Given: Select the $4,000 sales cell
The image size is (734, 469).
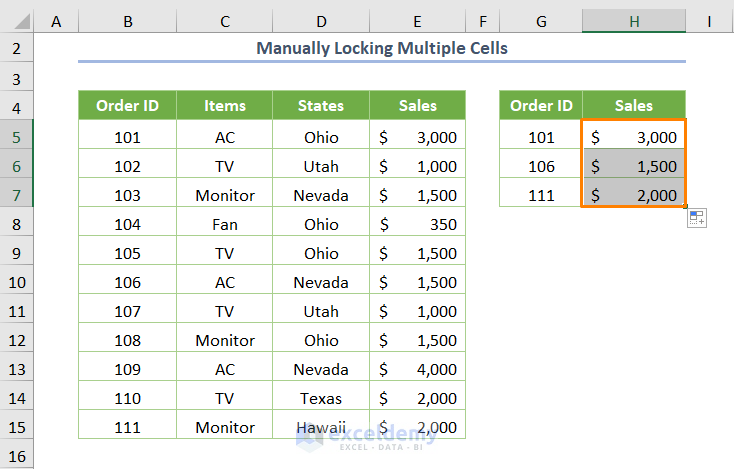Looking at the screenshot, I should click(x=417, y=369).
